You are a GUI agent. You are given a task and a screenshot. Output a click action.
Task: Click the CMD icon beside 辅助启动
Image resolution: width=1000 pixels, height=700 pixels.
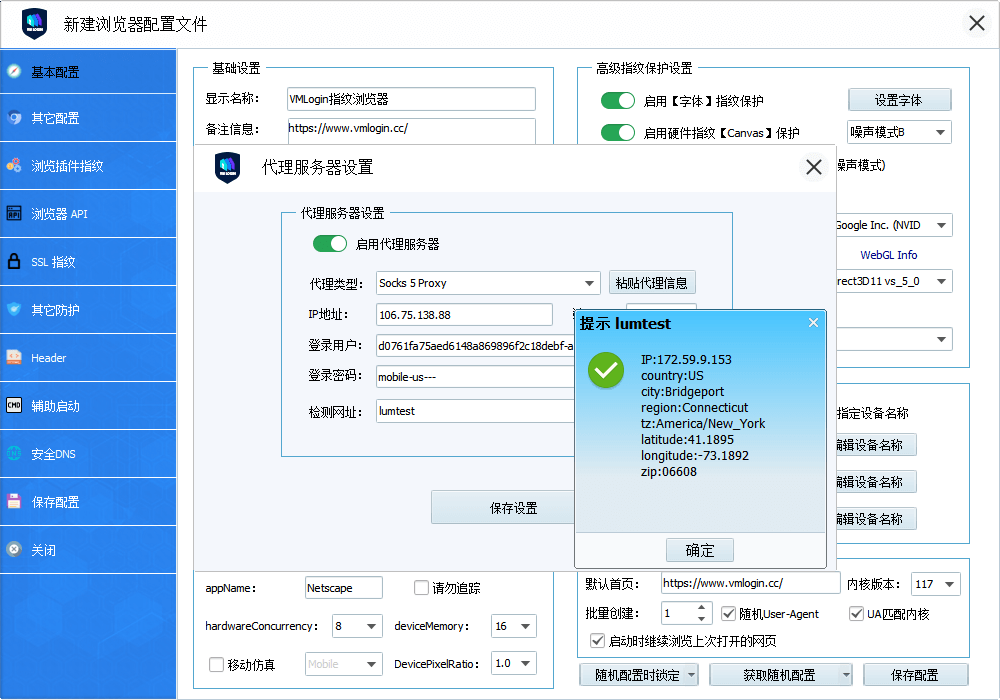click(x=14, y=405)
